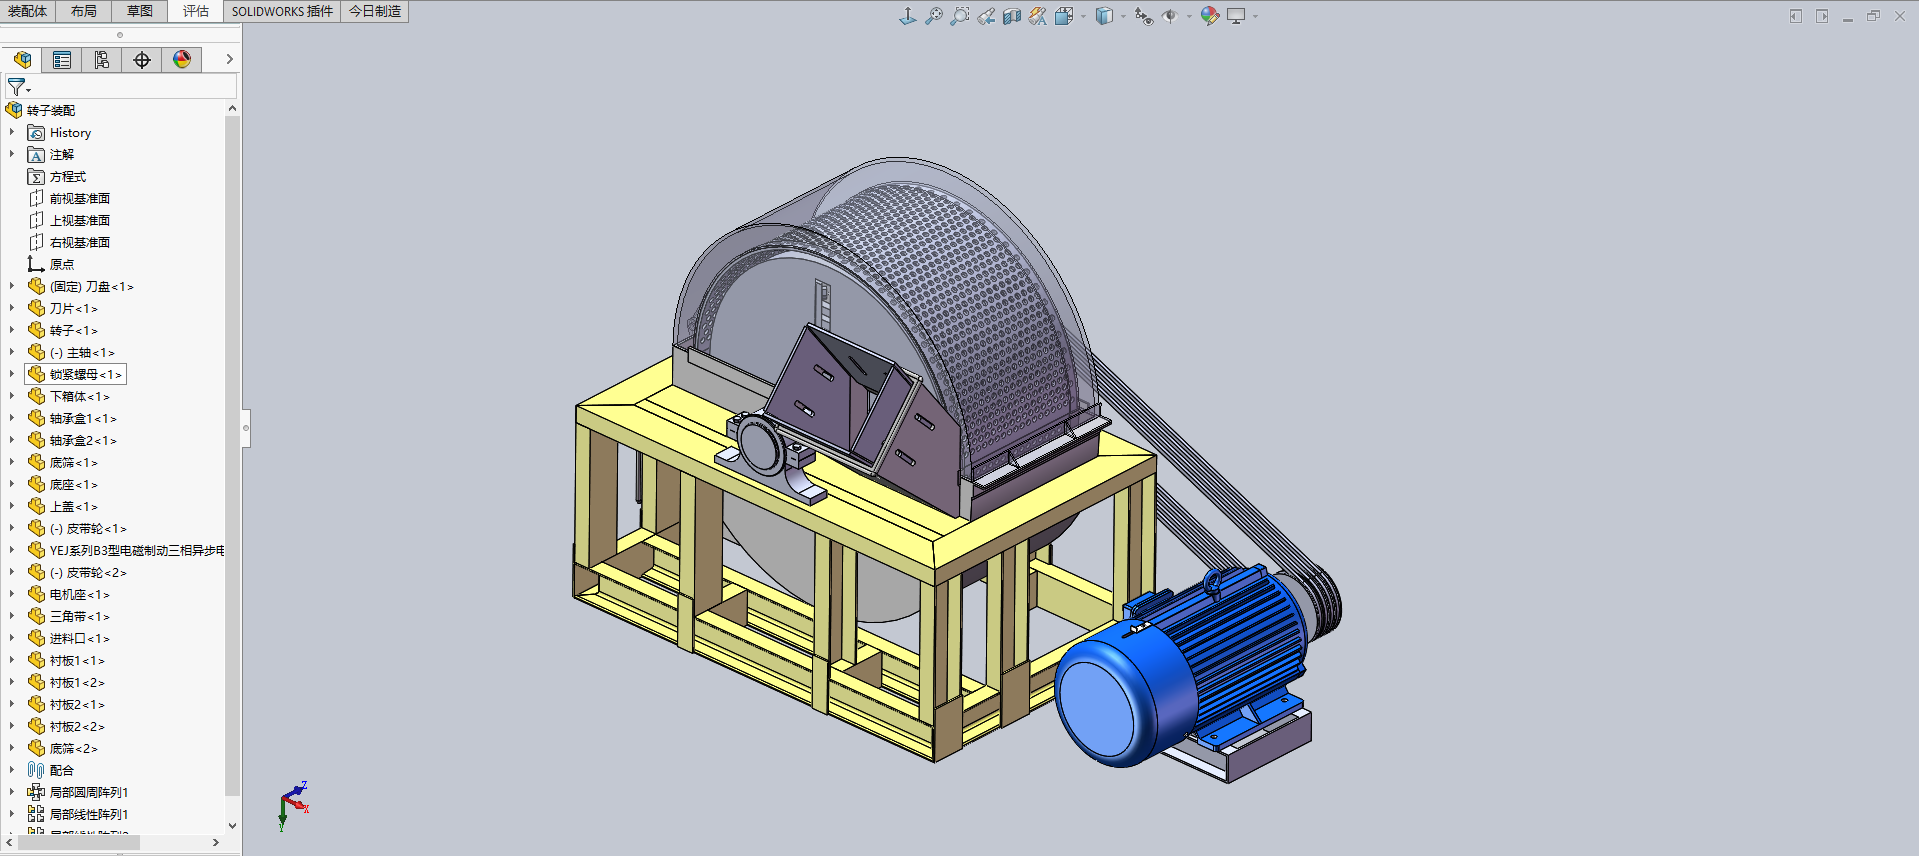Open Apply Scene dropdown arrow

pyautogui.click(x=1189, y=16)
